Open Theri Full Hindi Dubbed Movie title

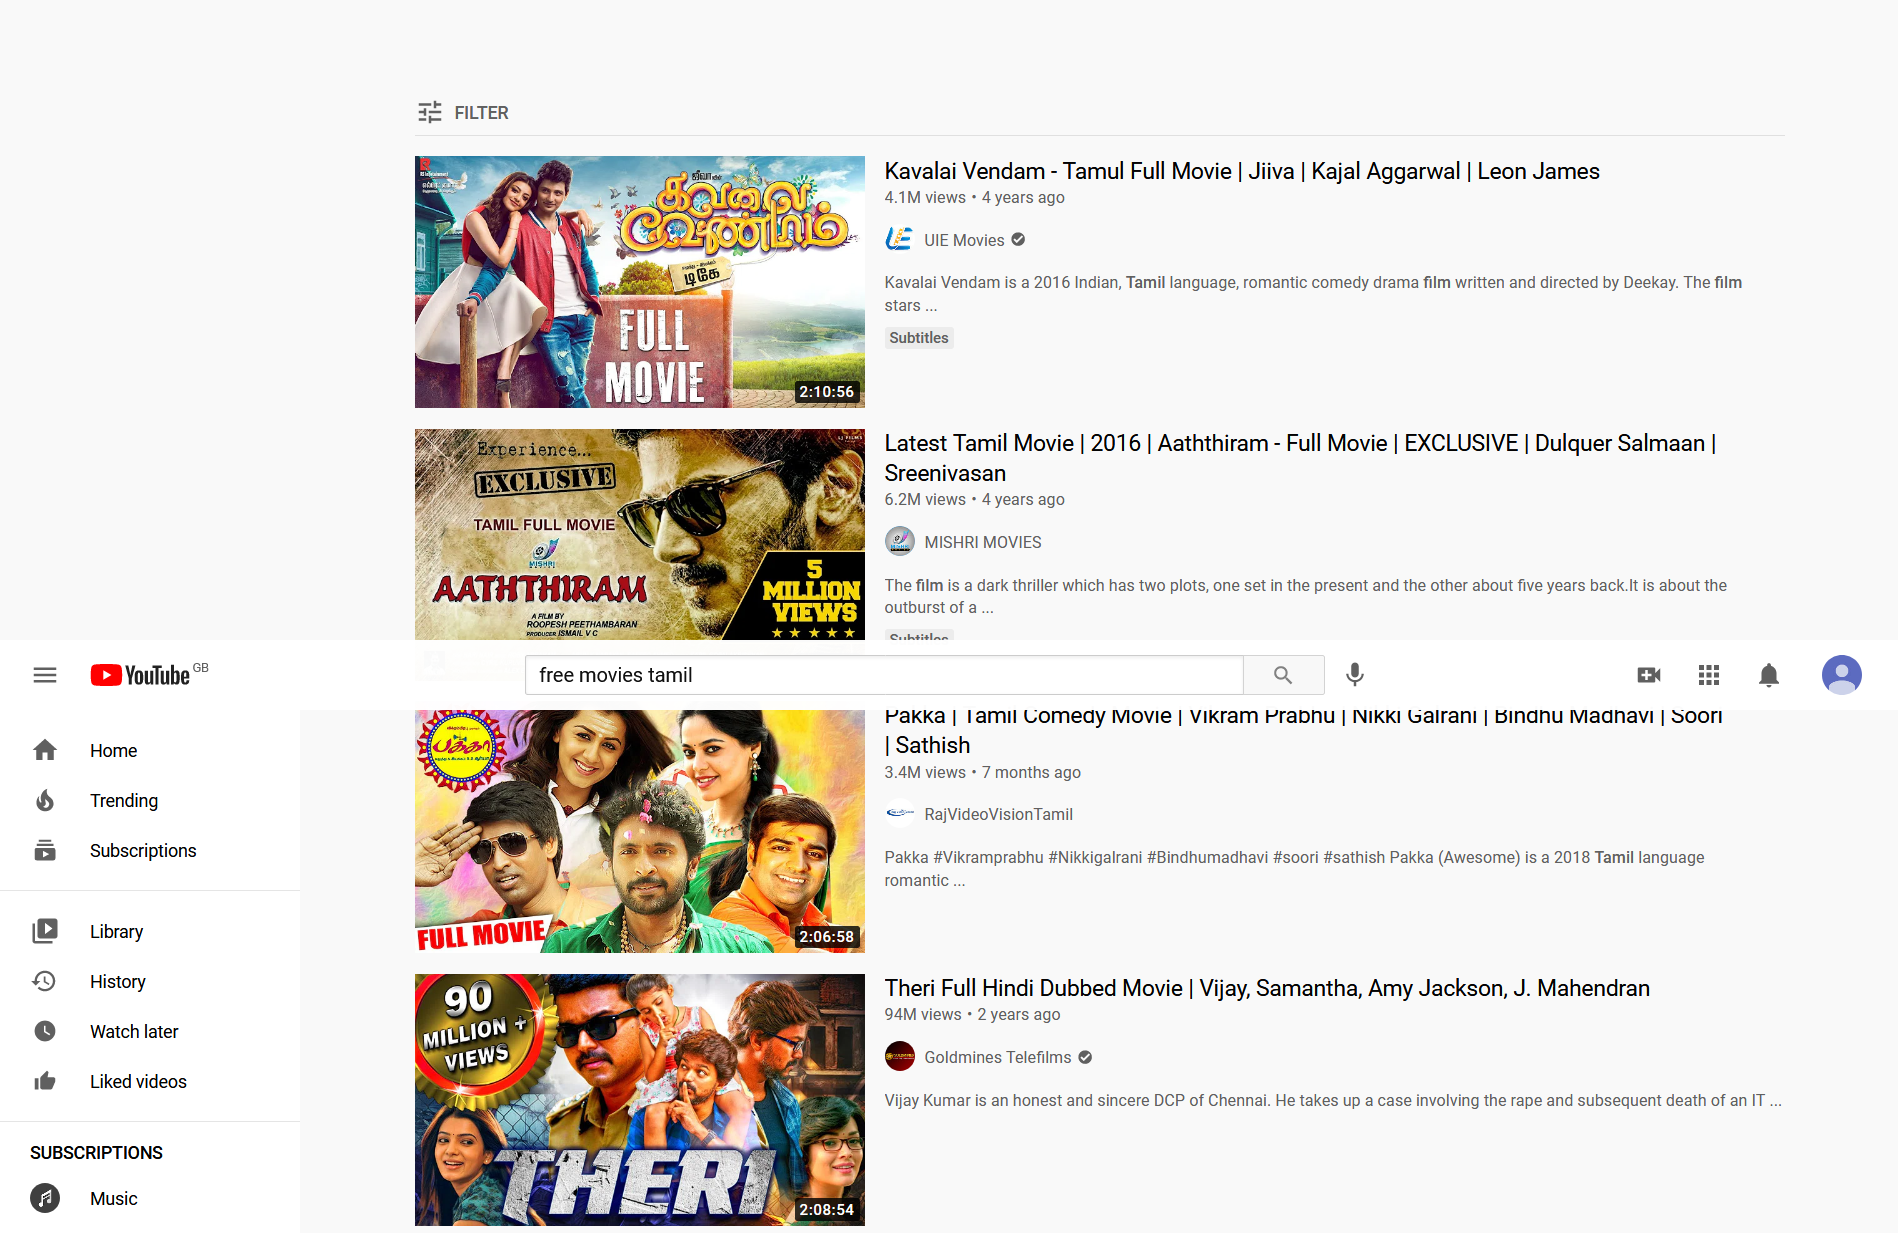(x=1267, y=988)
